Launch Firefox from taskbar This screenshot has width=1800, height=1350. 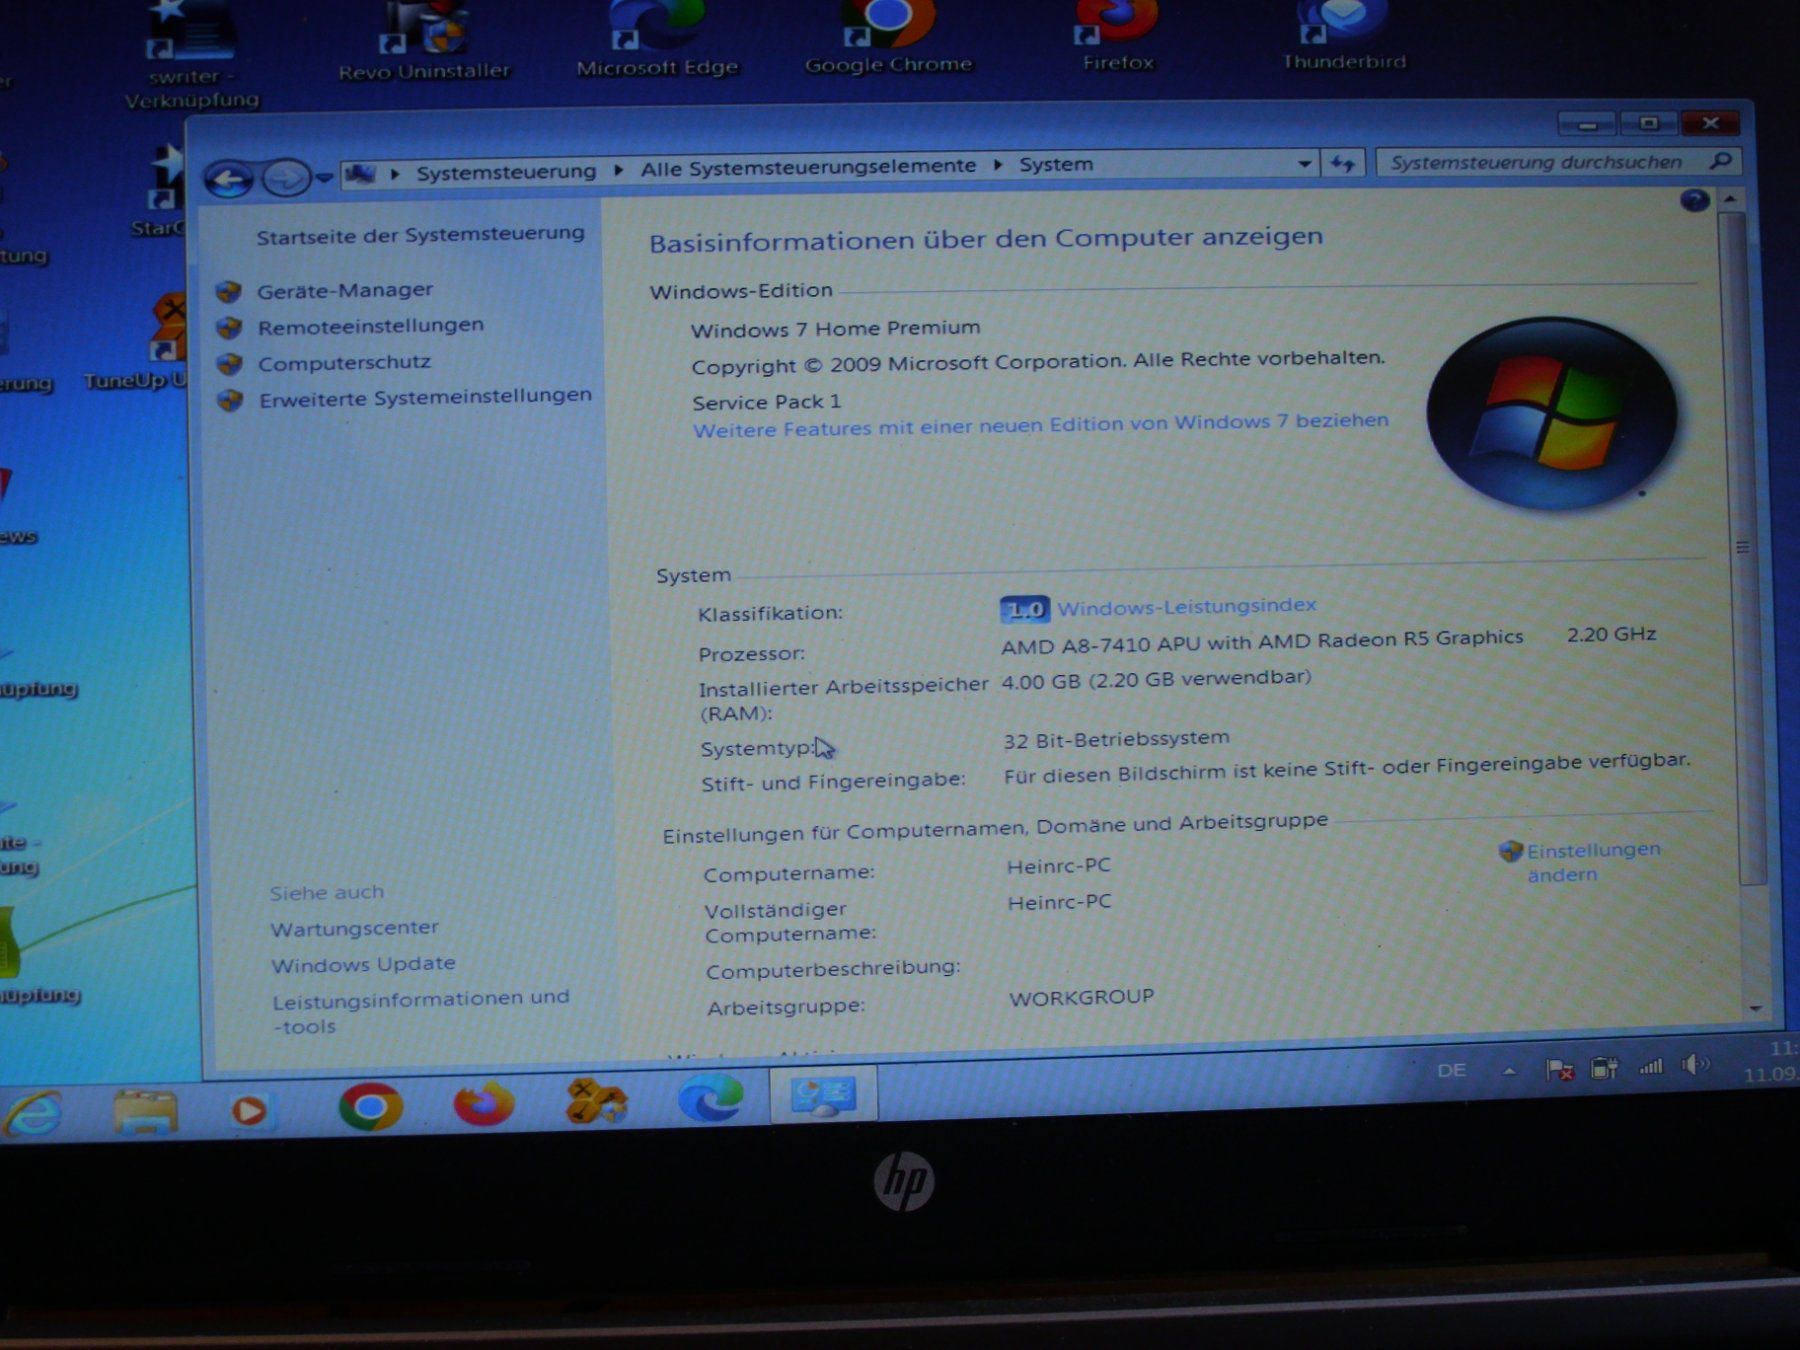[484, 1104]
